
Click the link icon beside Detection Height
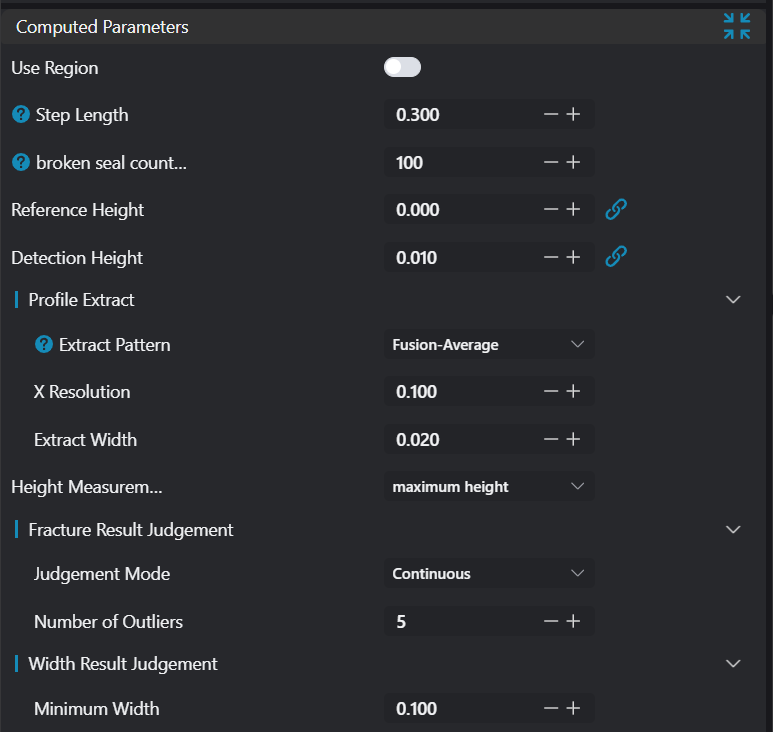tap(616, 258)
